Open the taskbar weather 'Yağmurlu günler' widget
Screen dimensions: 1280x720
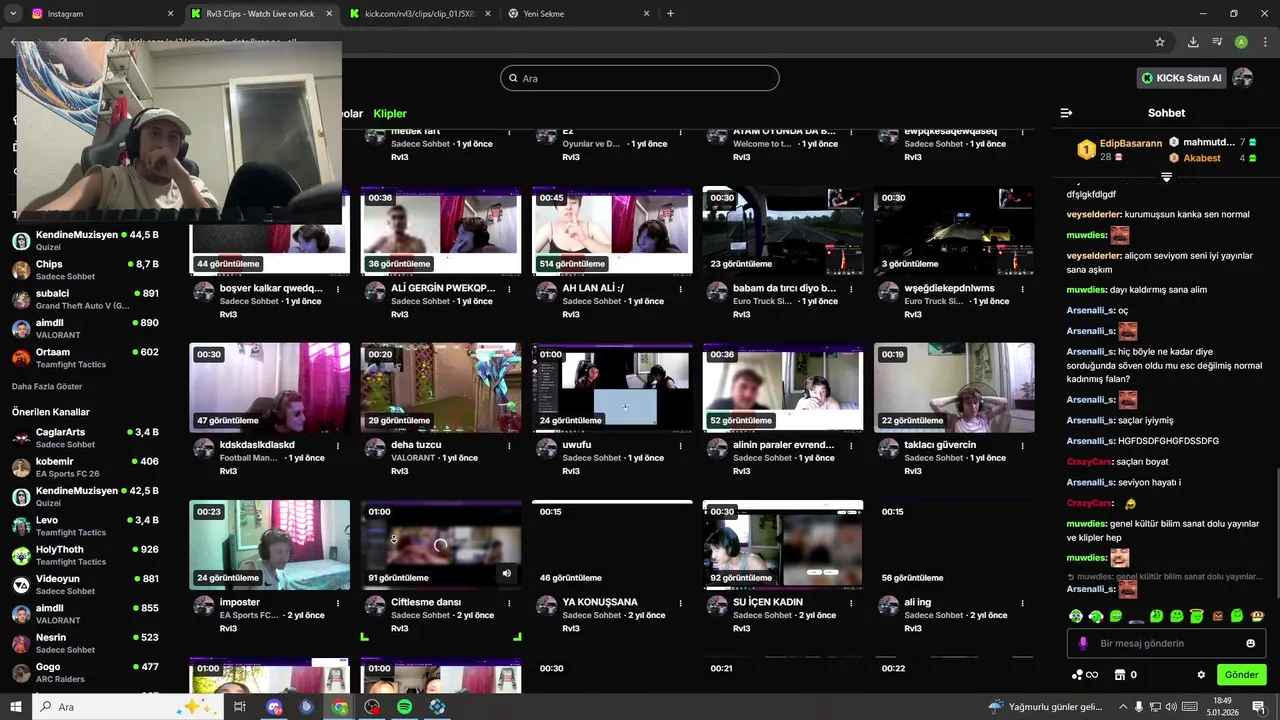point(1046,707)
